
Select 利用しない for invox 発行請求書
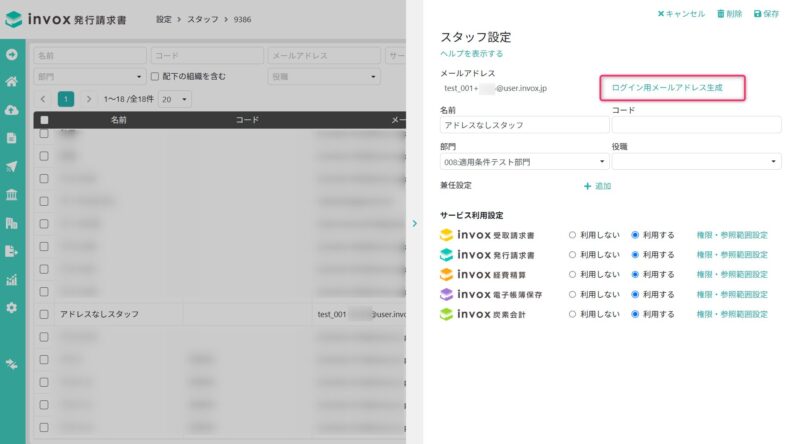pos(572,255)
